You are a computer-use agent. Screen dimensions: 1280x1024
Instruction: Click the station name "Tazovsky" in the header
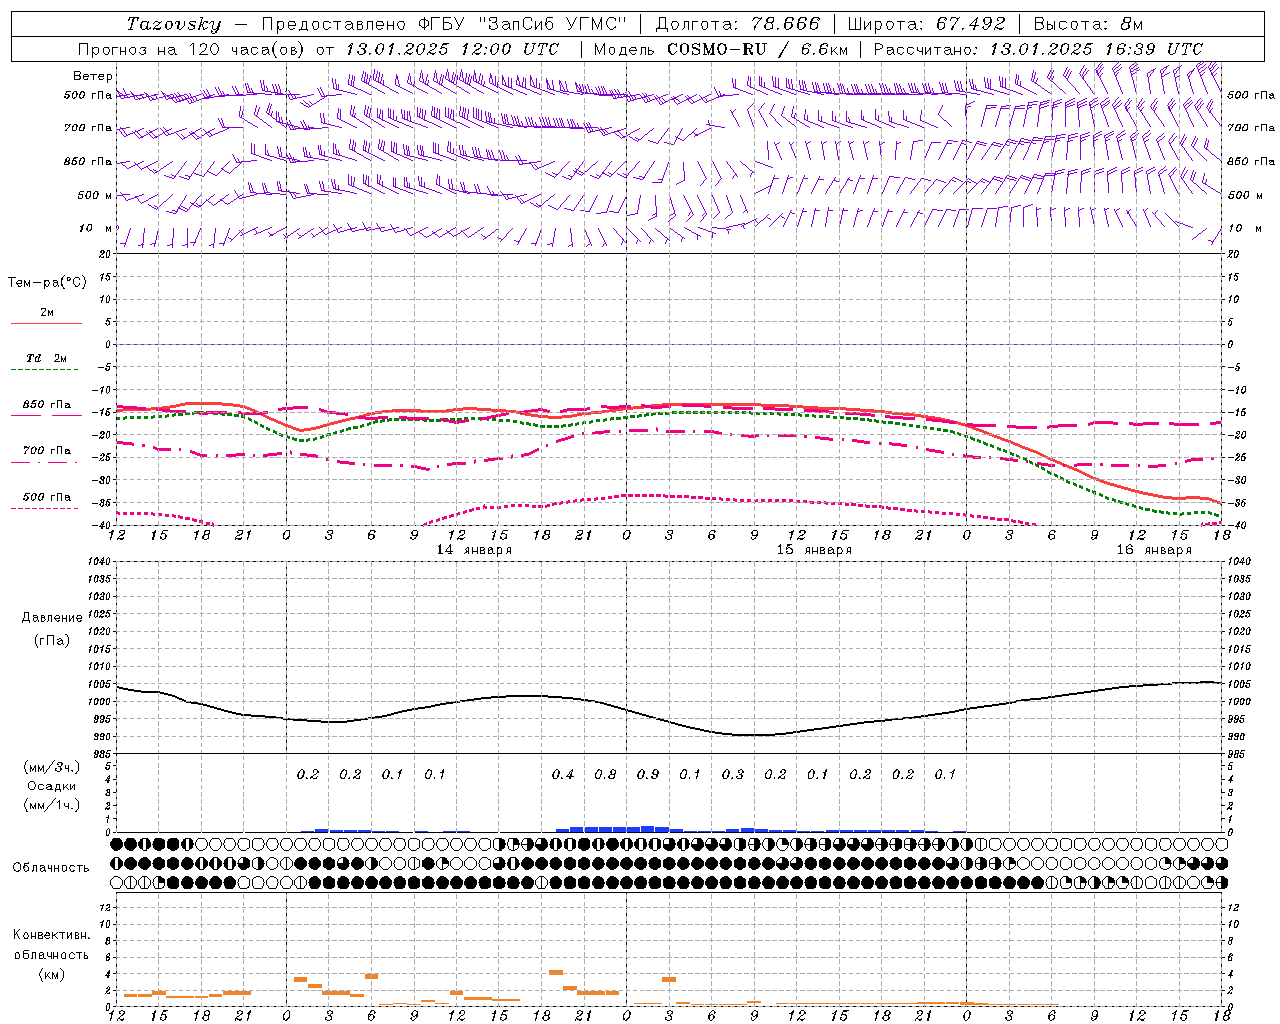click(174, 24)
